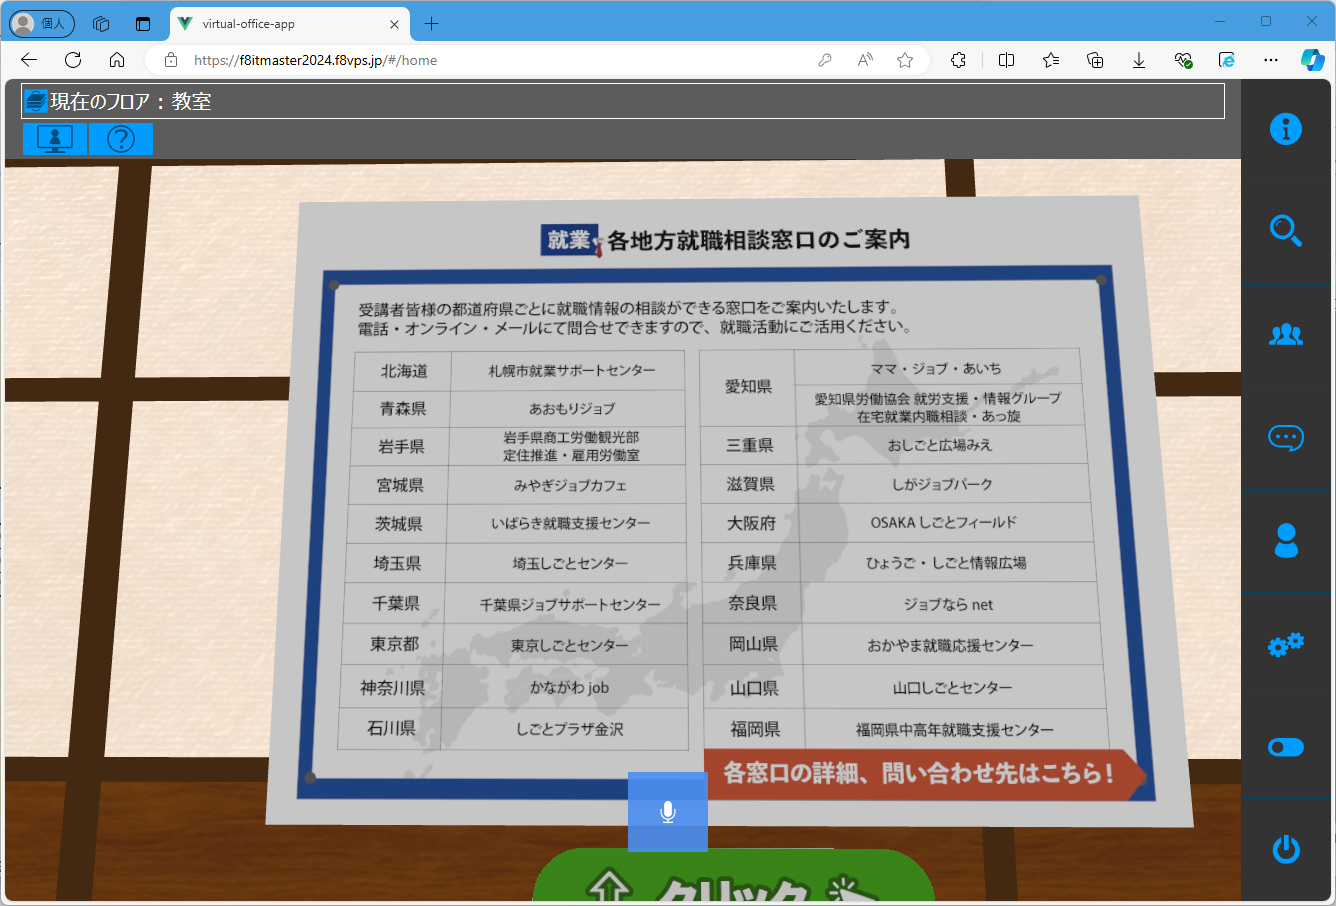Click おかやま就職応援センター entry

[x=951, y=646]
